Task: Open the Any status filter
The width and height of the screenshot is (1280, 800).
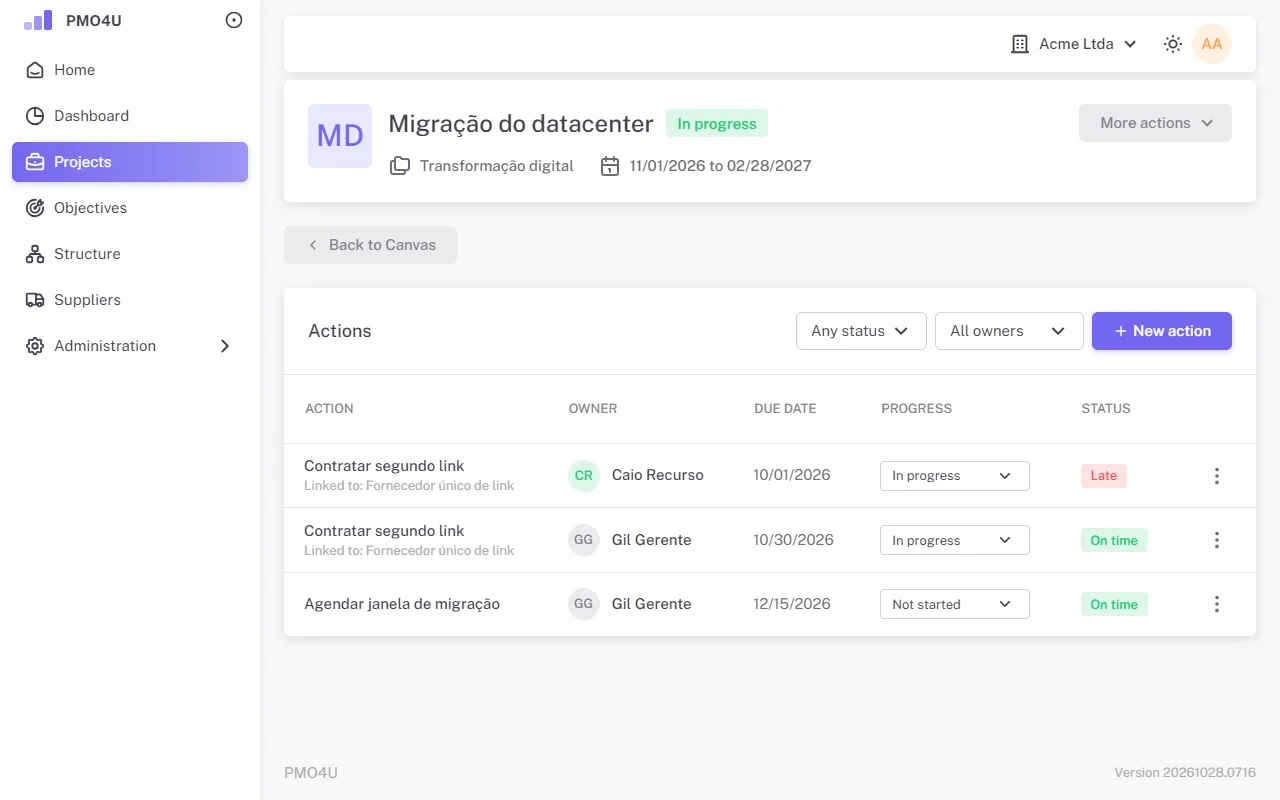Action: pos(861,331)
